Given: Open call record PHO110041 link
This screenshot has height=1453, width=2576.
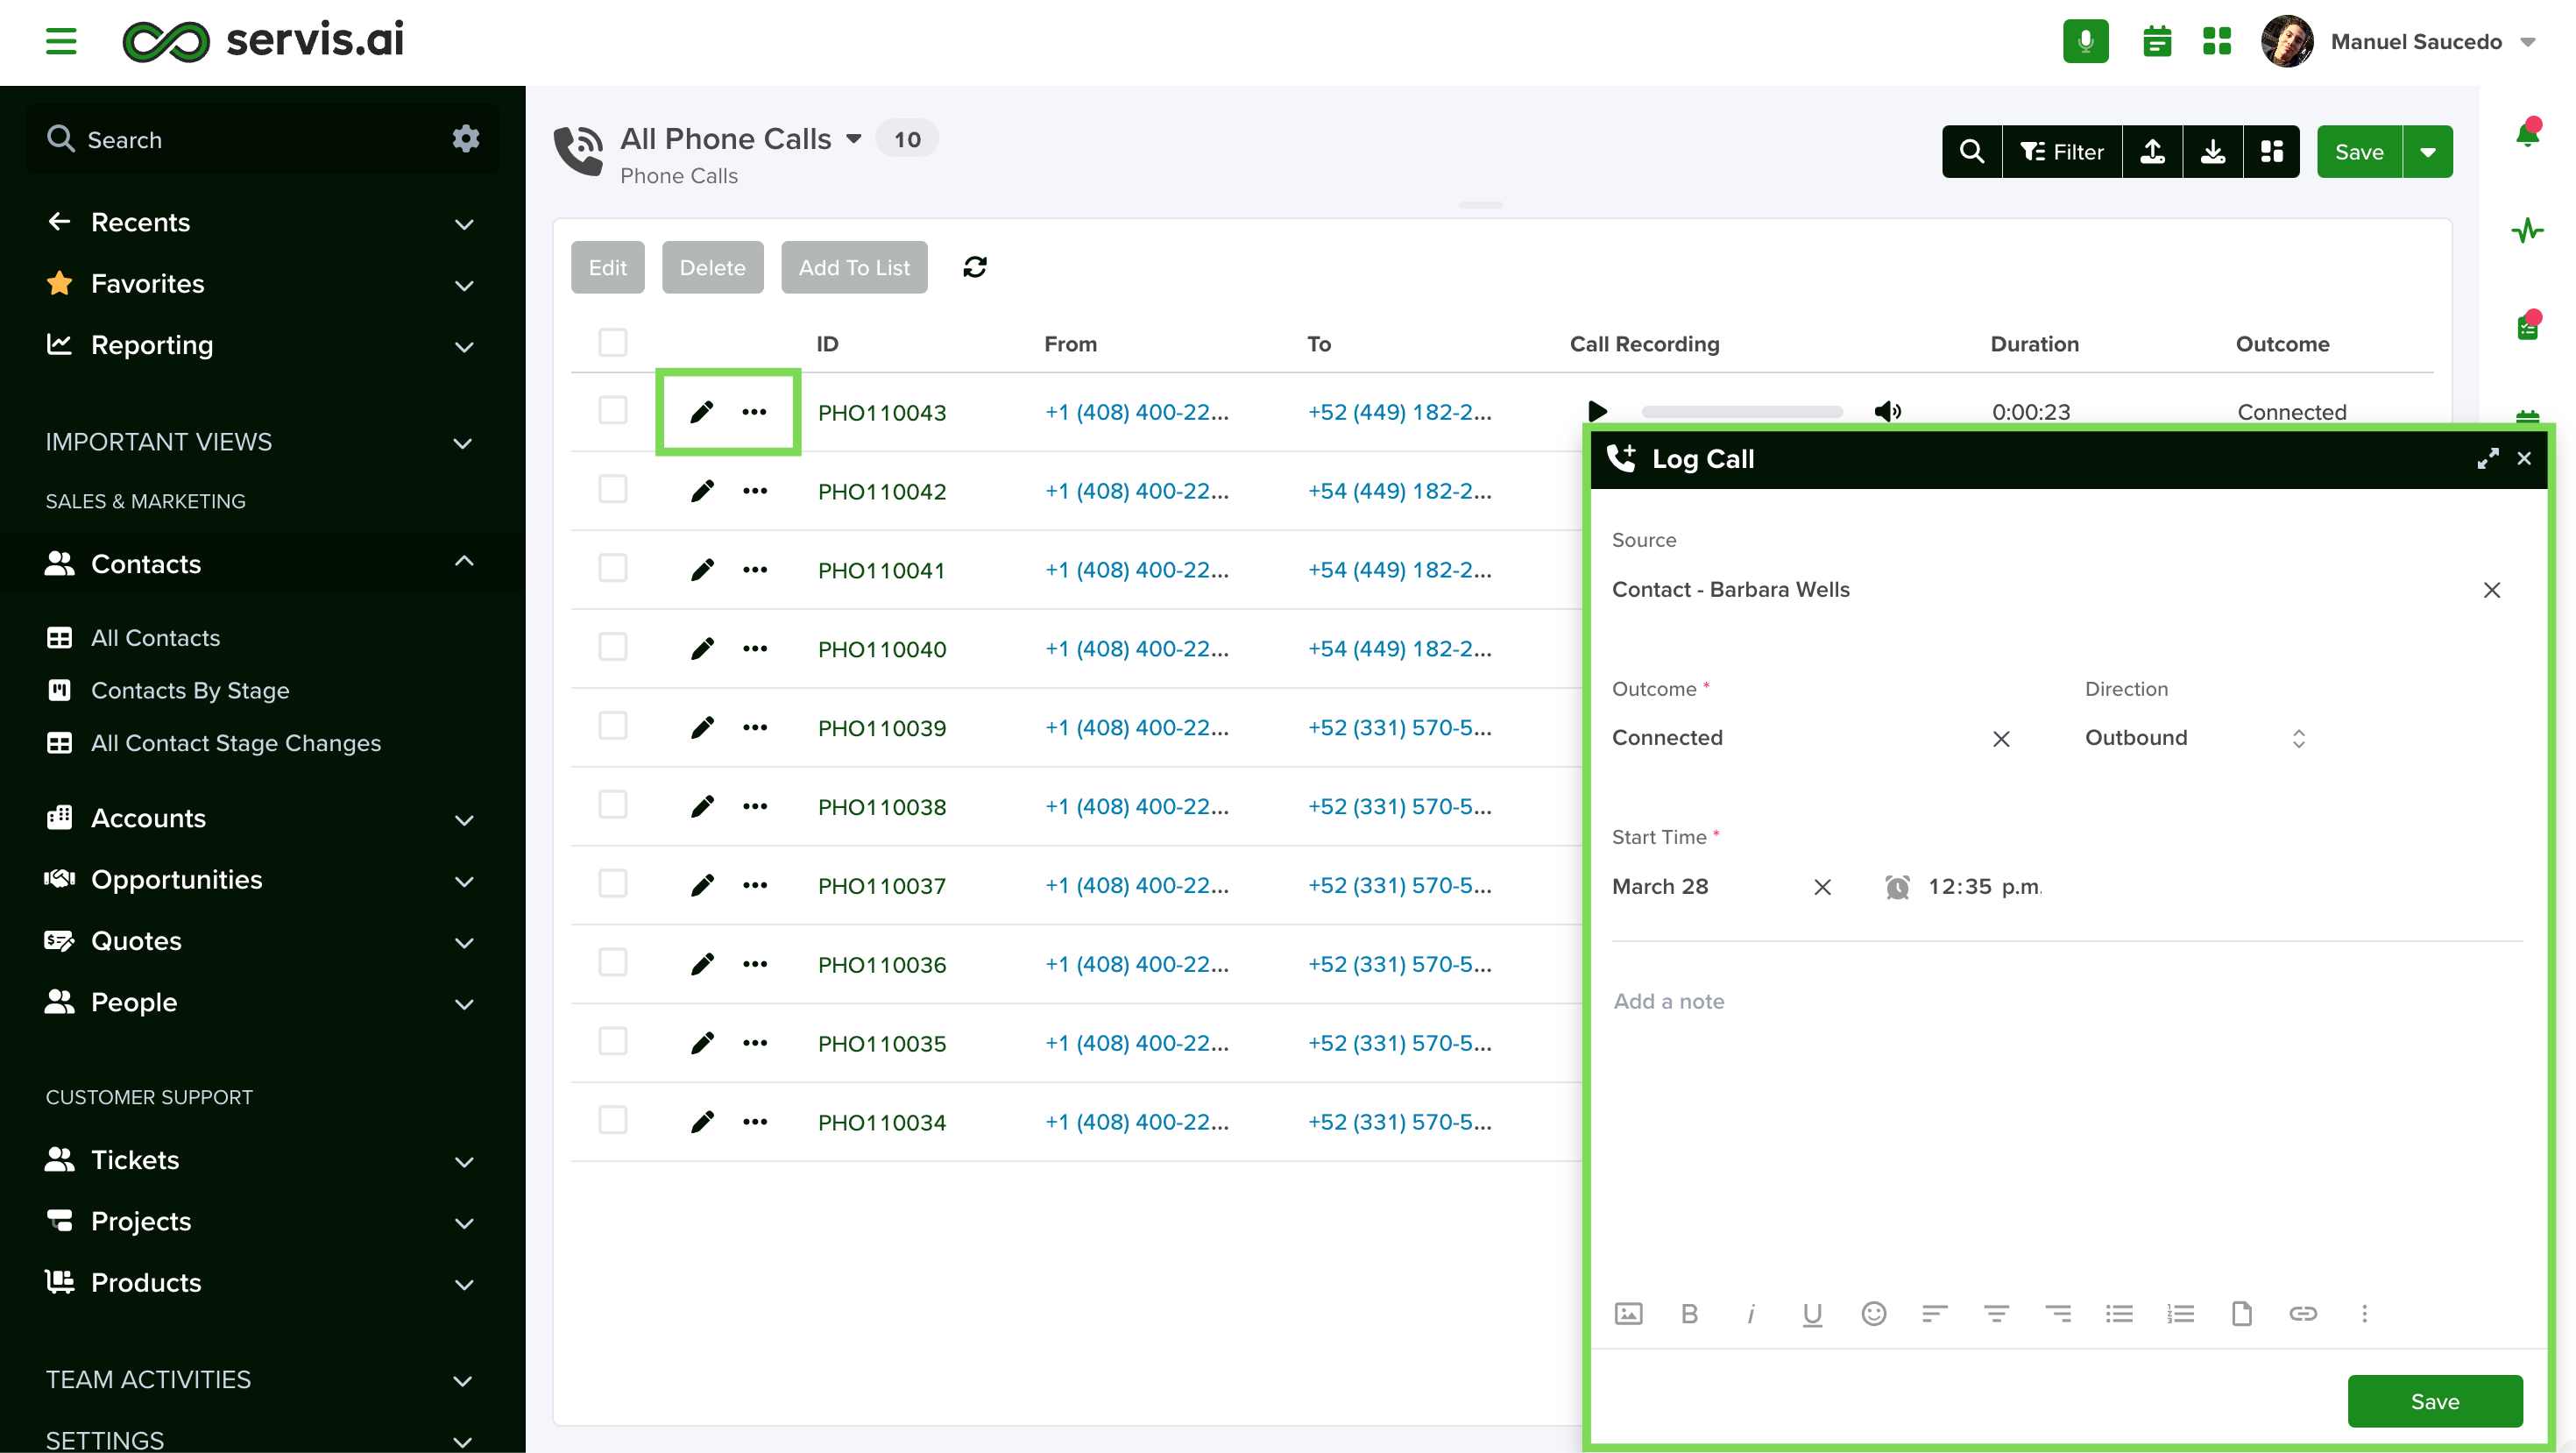Looking at the screenshot, I should click(x=881, y=570).
